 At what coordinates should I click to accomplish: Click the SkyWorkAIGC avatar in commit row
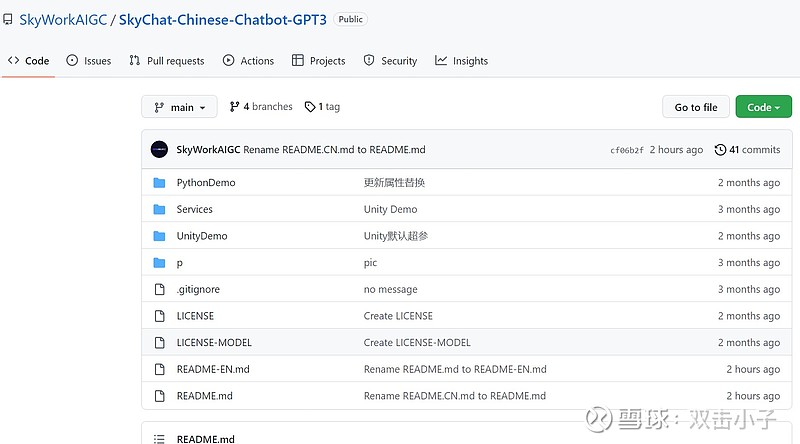[x=159, y=150]
